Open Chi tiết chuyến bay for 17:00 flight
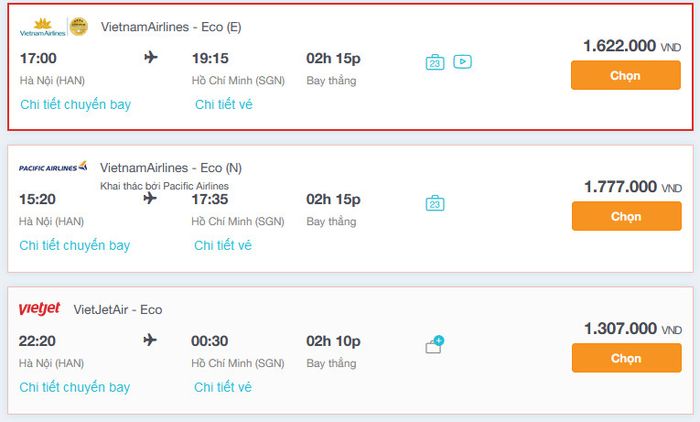 [75, 104]
